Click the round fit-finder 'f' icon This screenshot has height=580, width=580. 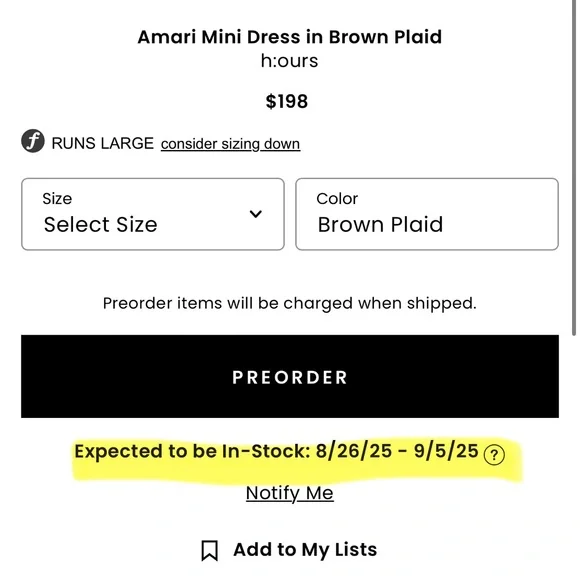click(33, 141)
